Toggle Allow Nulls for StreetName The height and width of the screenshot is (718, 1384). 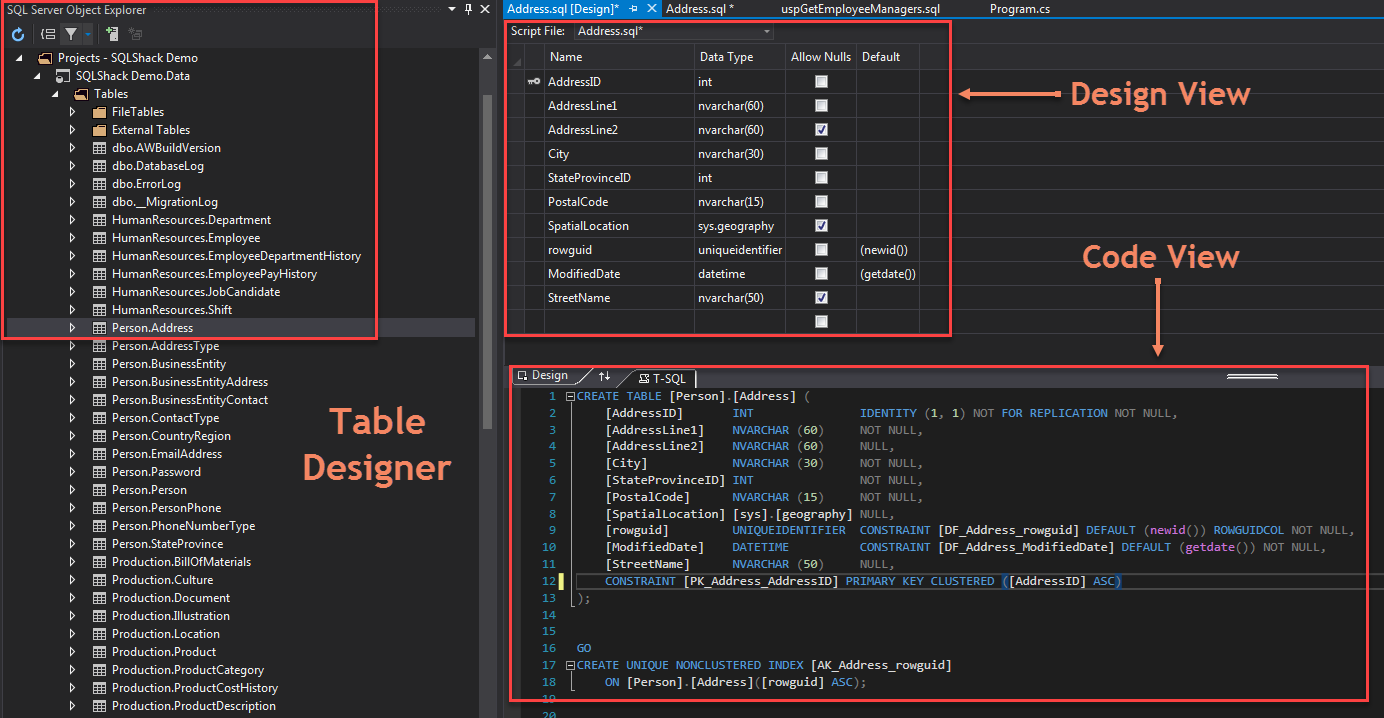tap(821, 298)
